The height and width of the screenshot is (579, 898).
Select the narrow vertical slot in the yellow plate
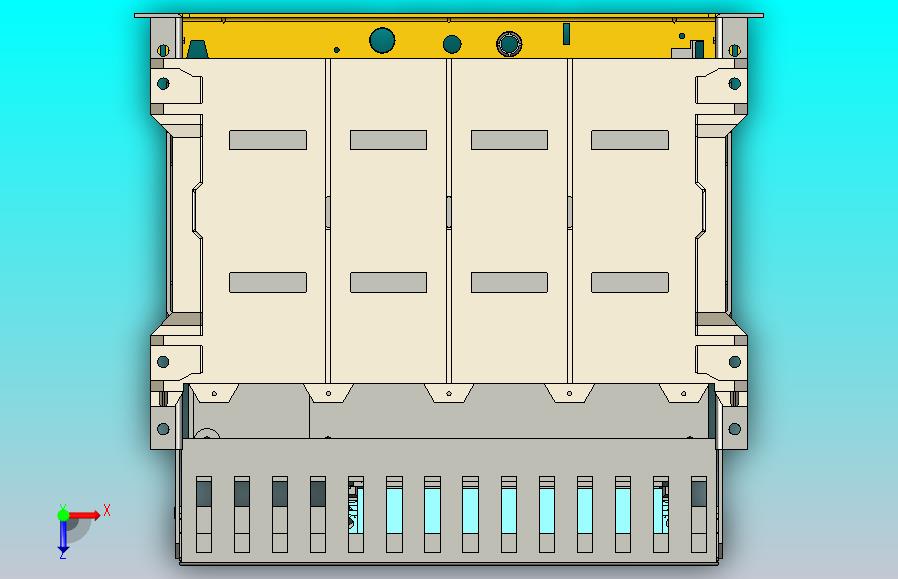click(x=566, y=34)
